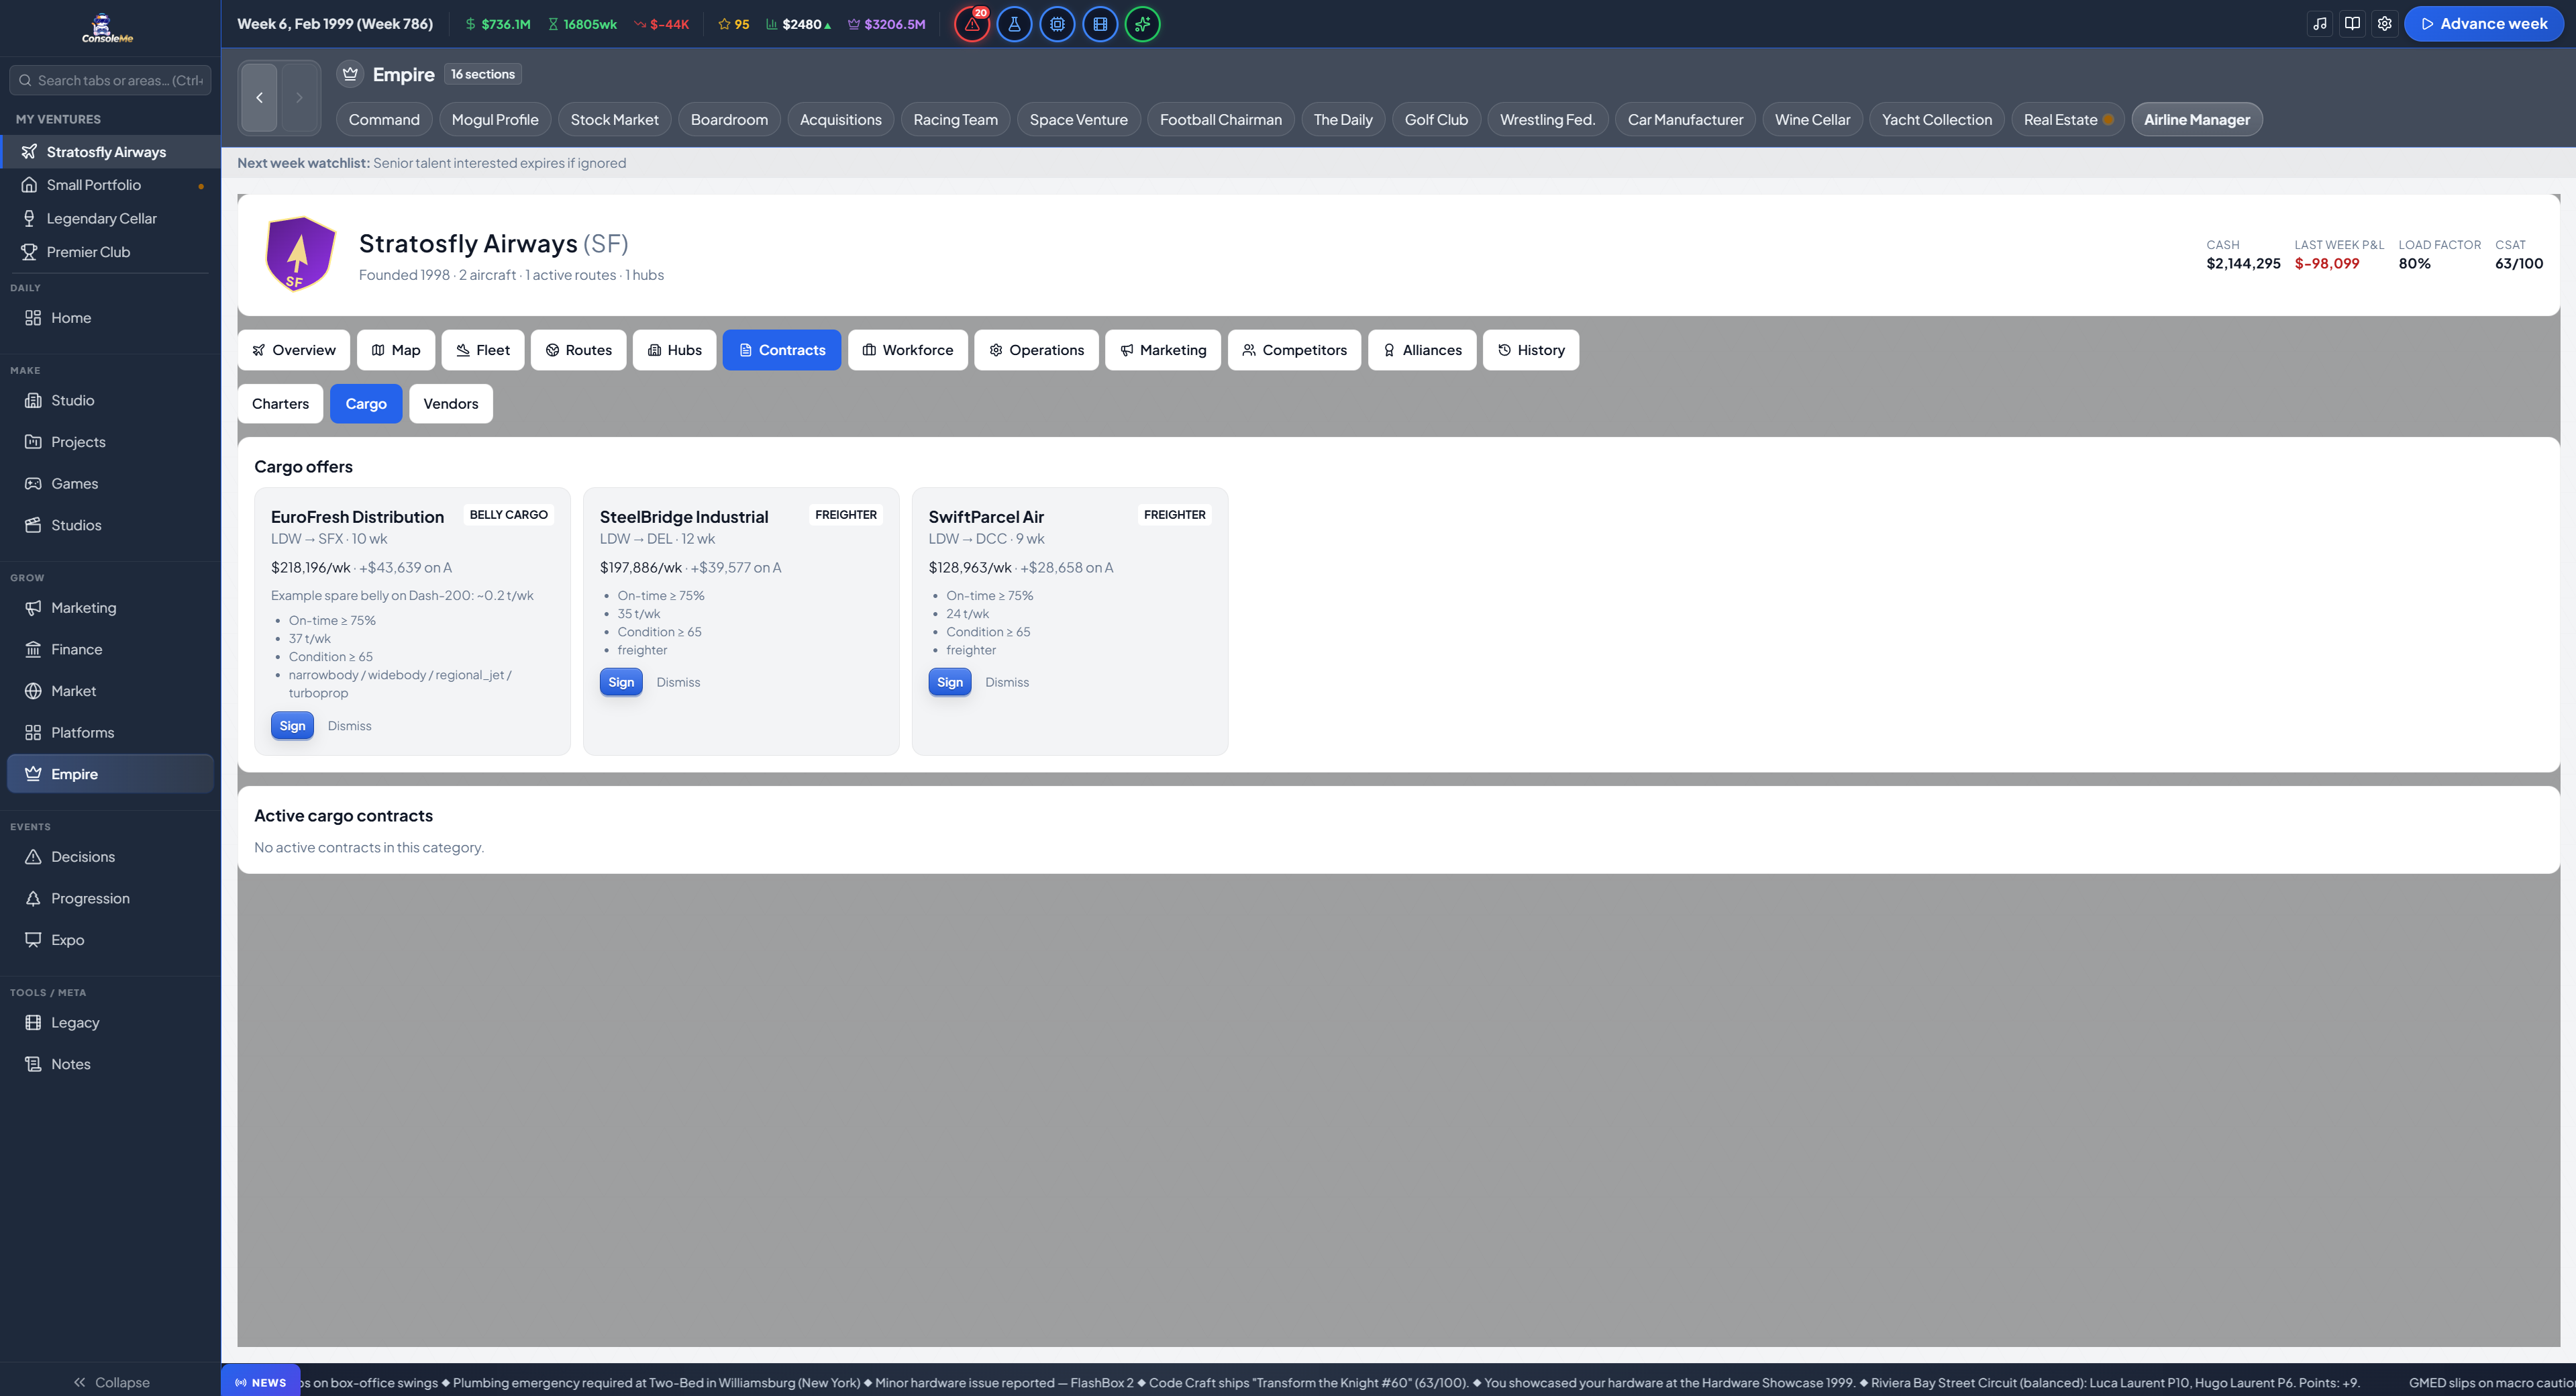Open the book guide icon
The height and width of the screenshot is (1396, 2576).
click(x=2352, y=24)
